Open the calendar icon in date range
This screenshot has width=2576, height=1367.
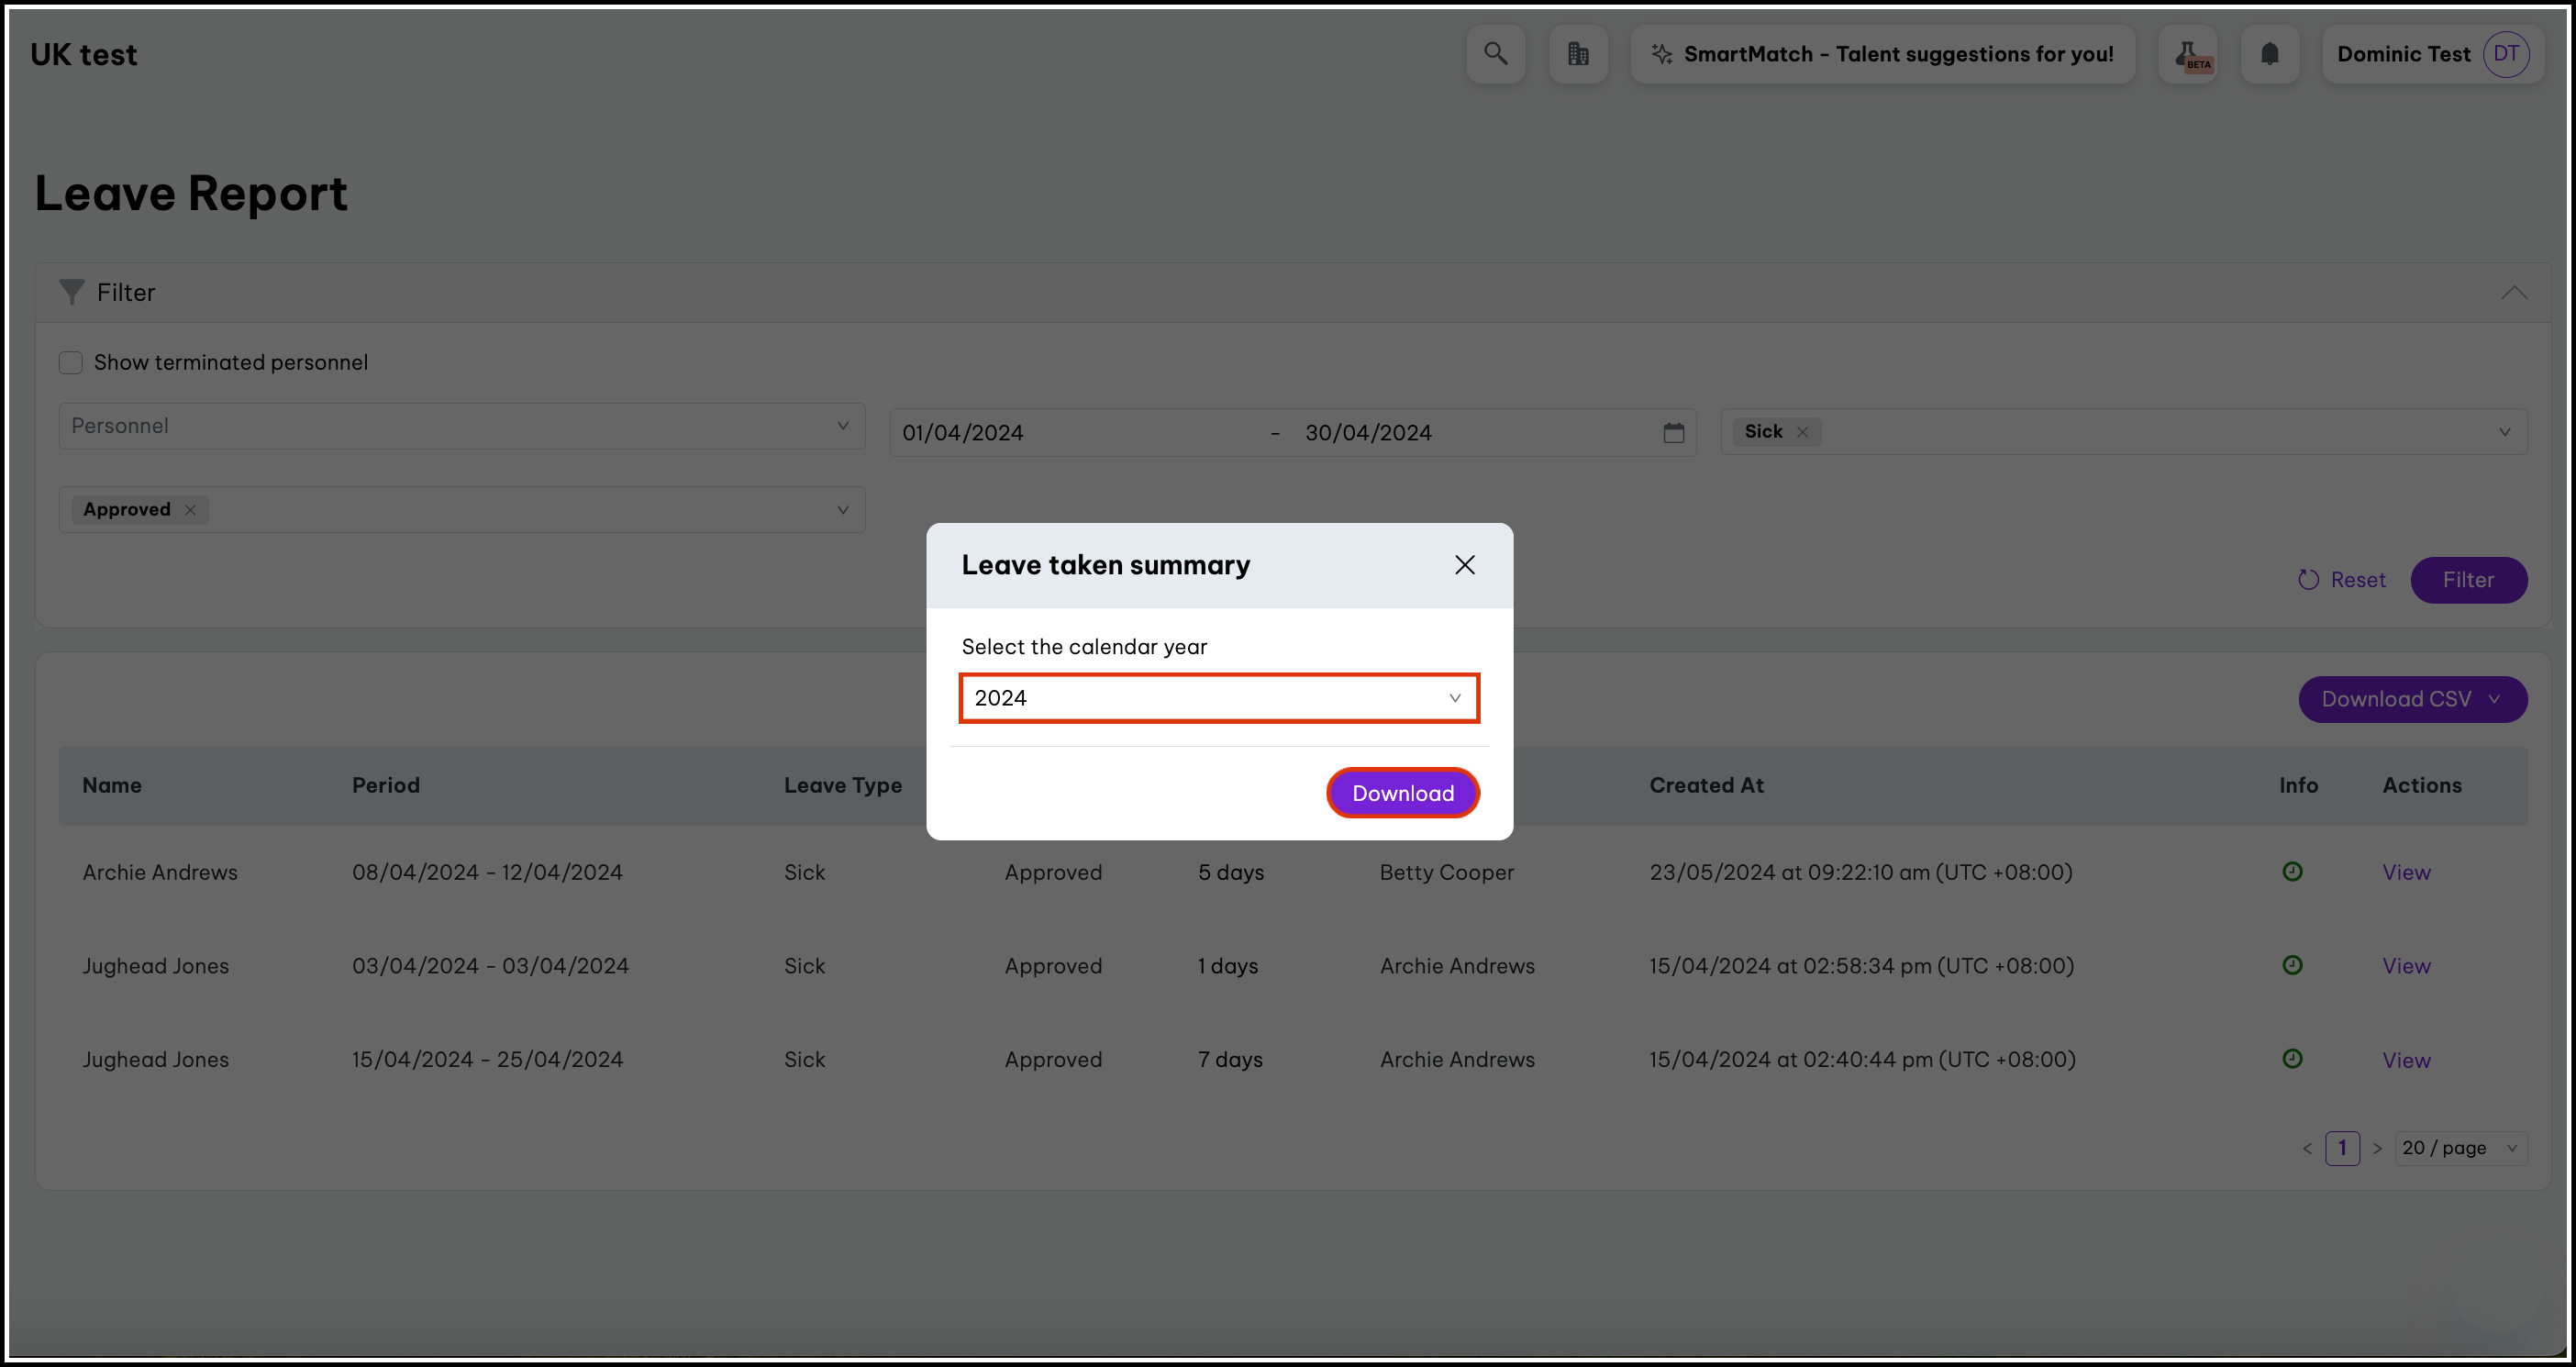coord(1674,433)
